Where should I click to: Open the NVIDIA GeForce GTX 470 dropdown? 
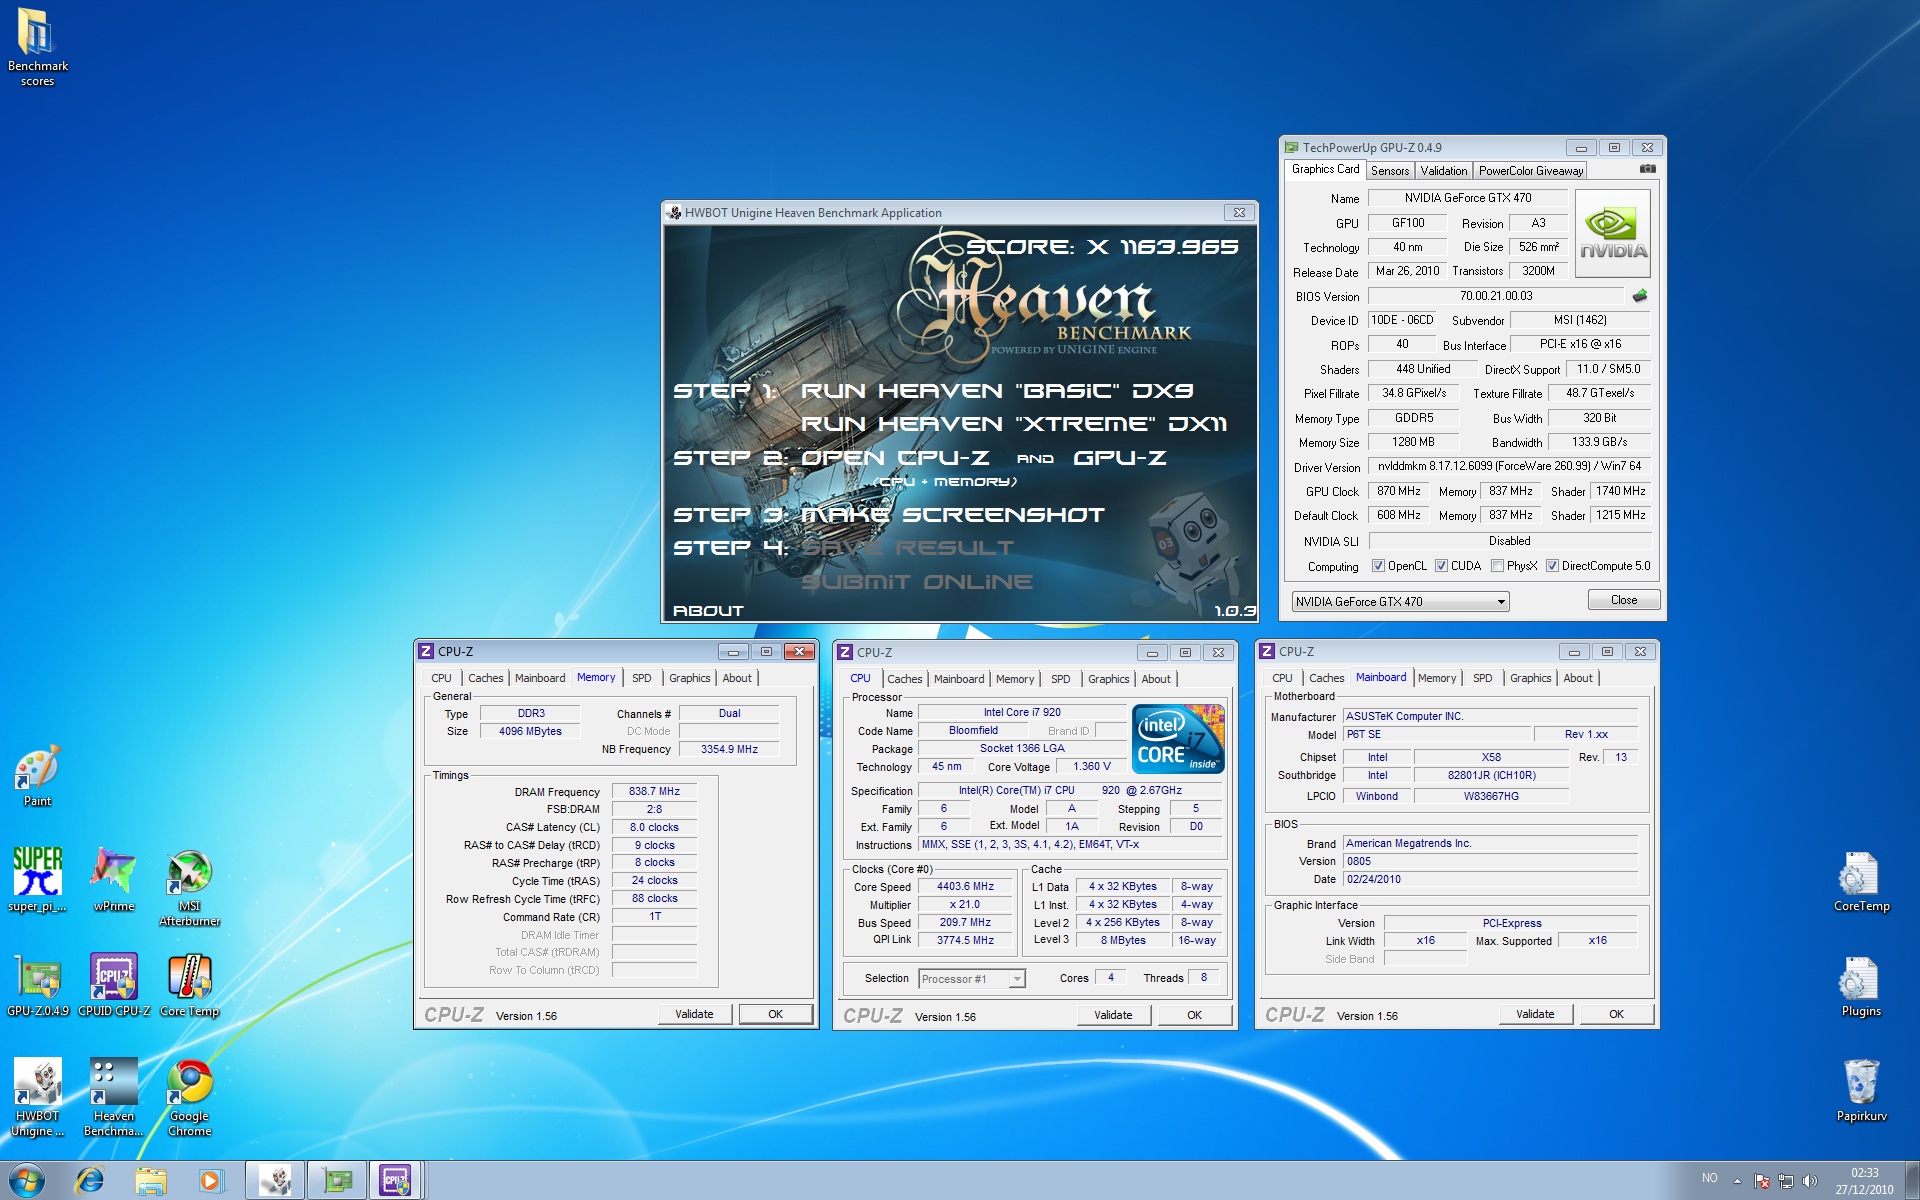coord(1400,601)
